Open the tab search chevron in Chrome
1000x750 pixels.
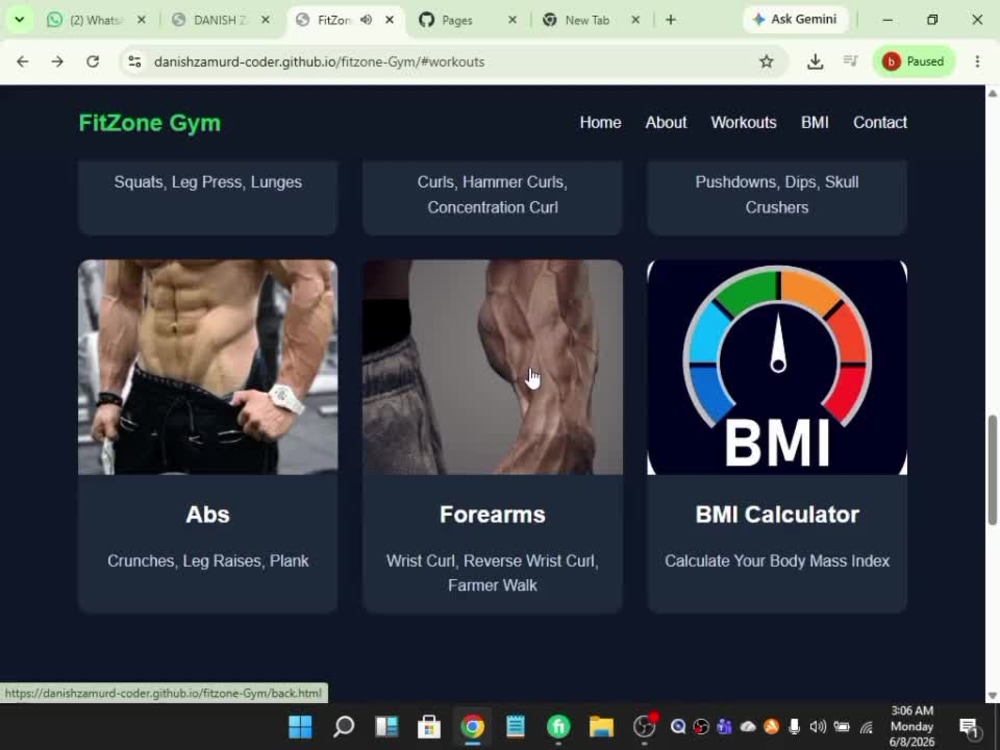[x=19, y=20]
